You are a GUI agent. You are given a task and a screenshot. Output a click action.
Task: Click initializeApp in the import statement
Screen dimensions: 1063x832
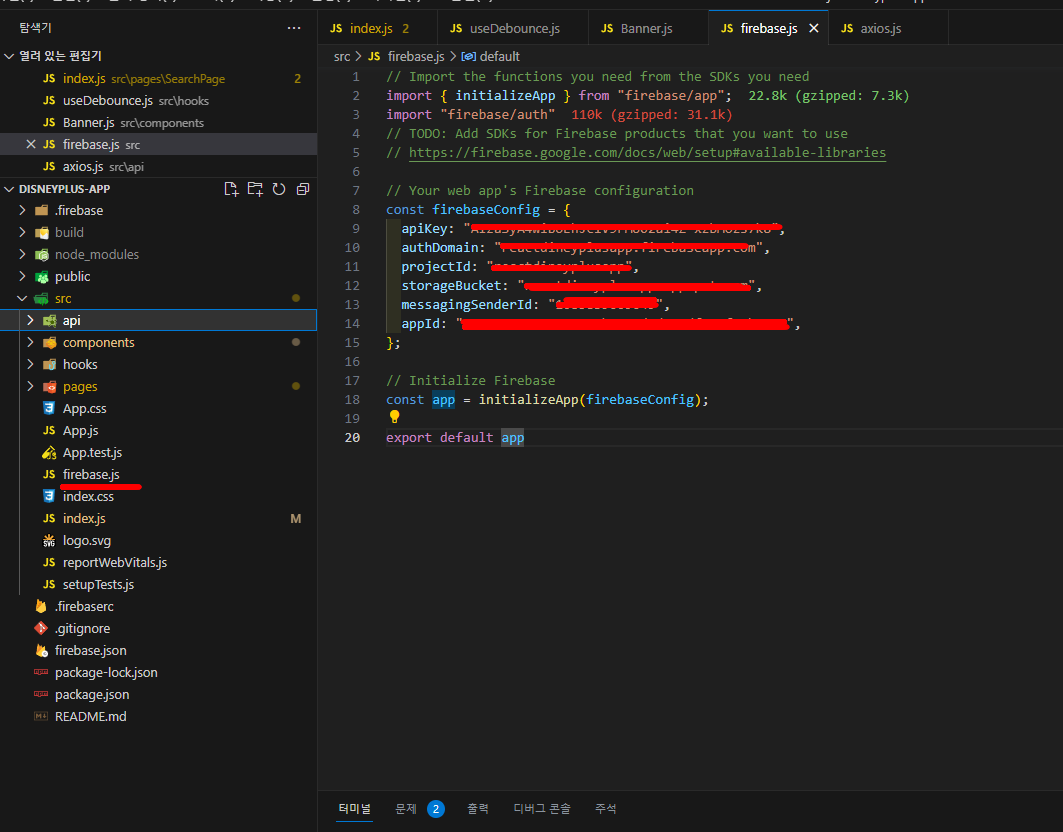tap(505, 96)
